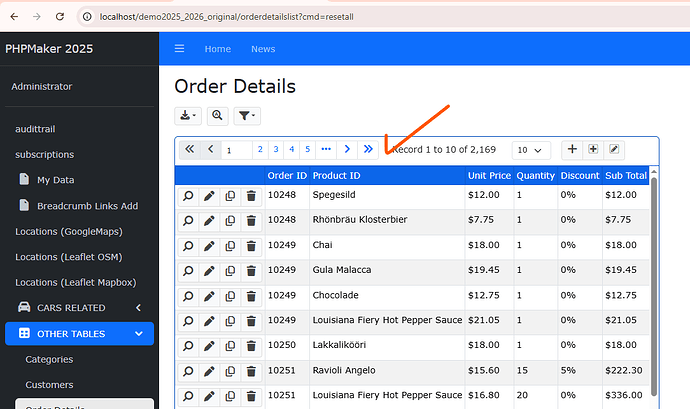The image size is (690, 409).
Task: Toggle the hamburger sidebar menu
Action: click(180, 49)
